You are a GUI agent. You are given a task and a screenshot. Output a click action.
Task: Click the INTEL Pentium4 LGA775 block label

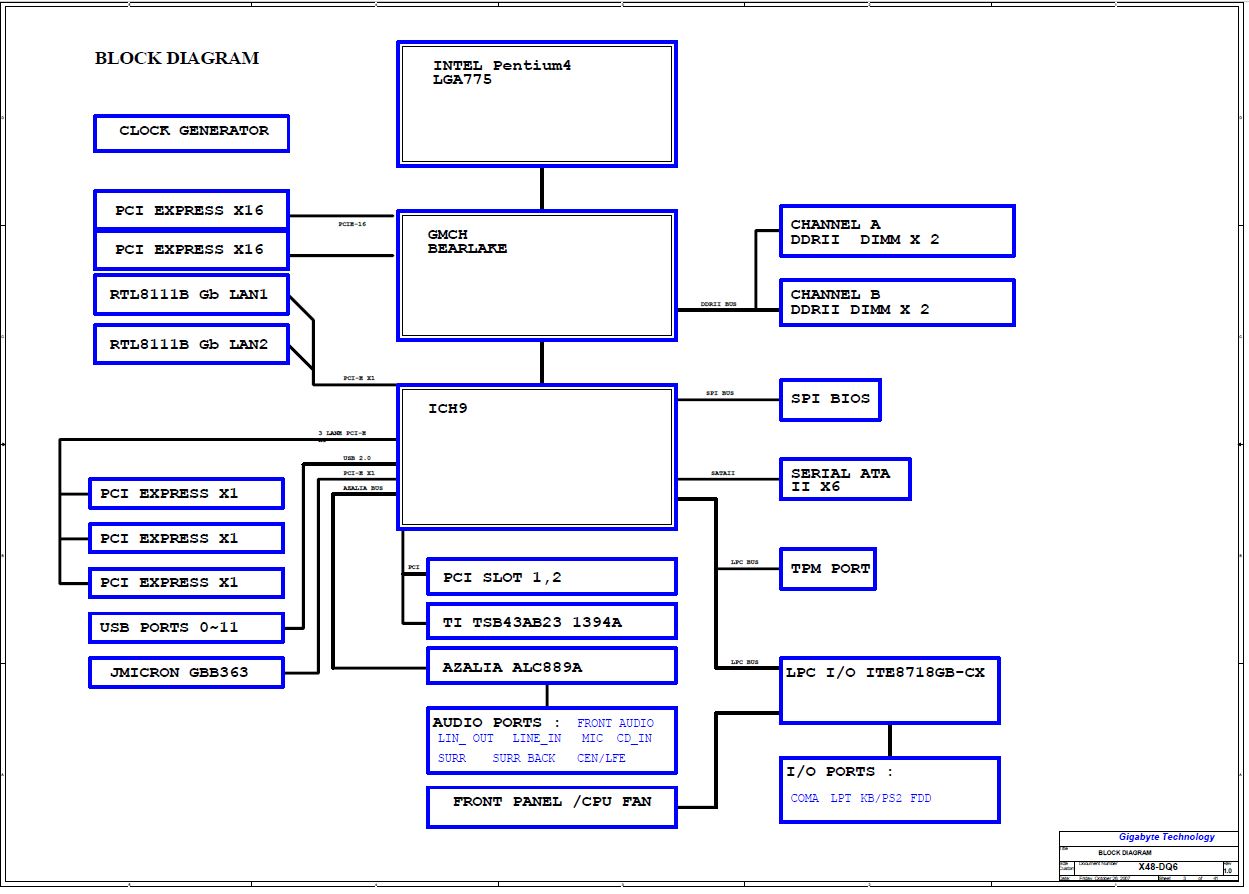(502, 73)
